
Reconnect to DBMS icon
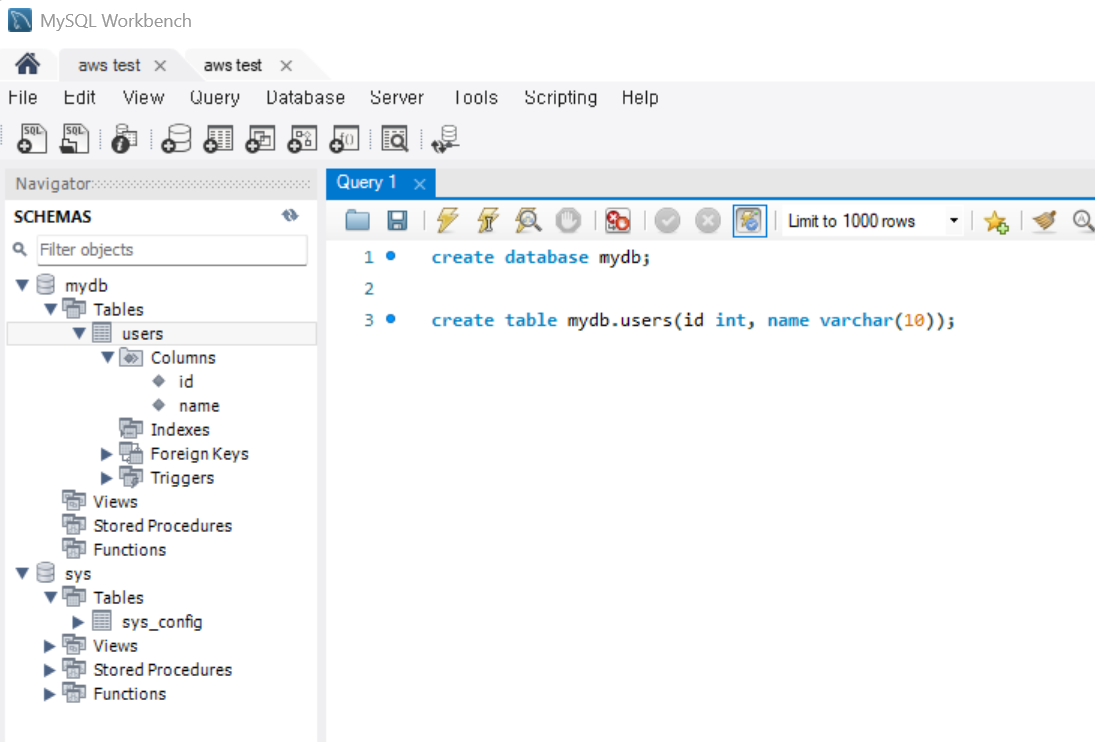445,139
